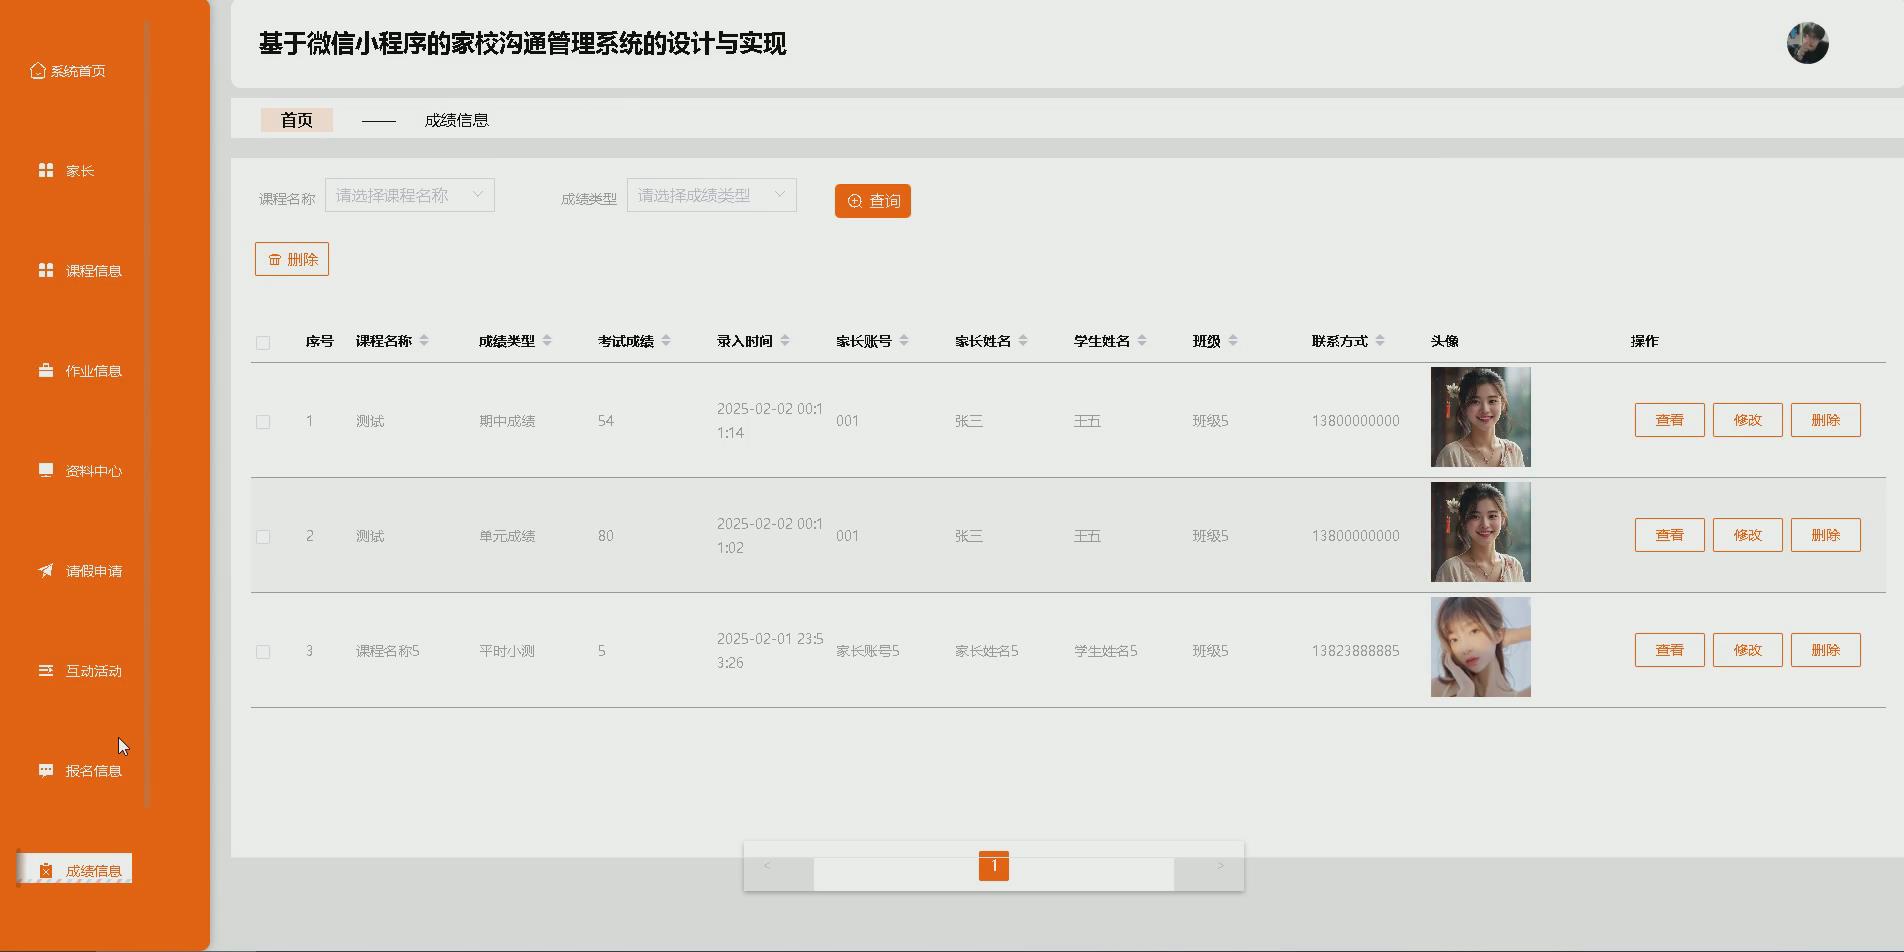Click 查看 for row 3 课程名称5
The height and width of the screenshot is (952, 1904).
pos(1670,650)
